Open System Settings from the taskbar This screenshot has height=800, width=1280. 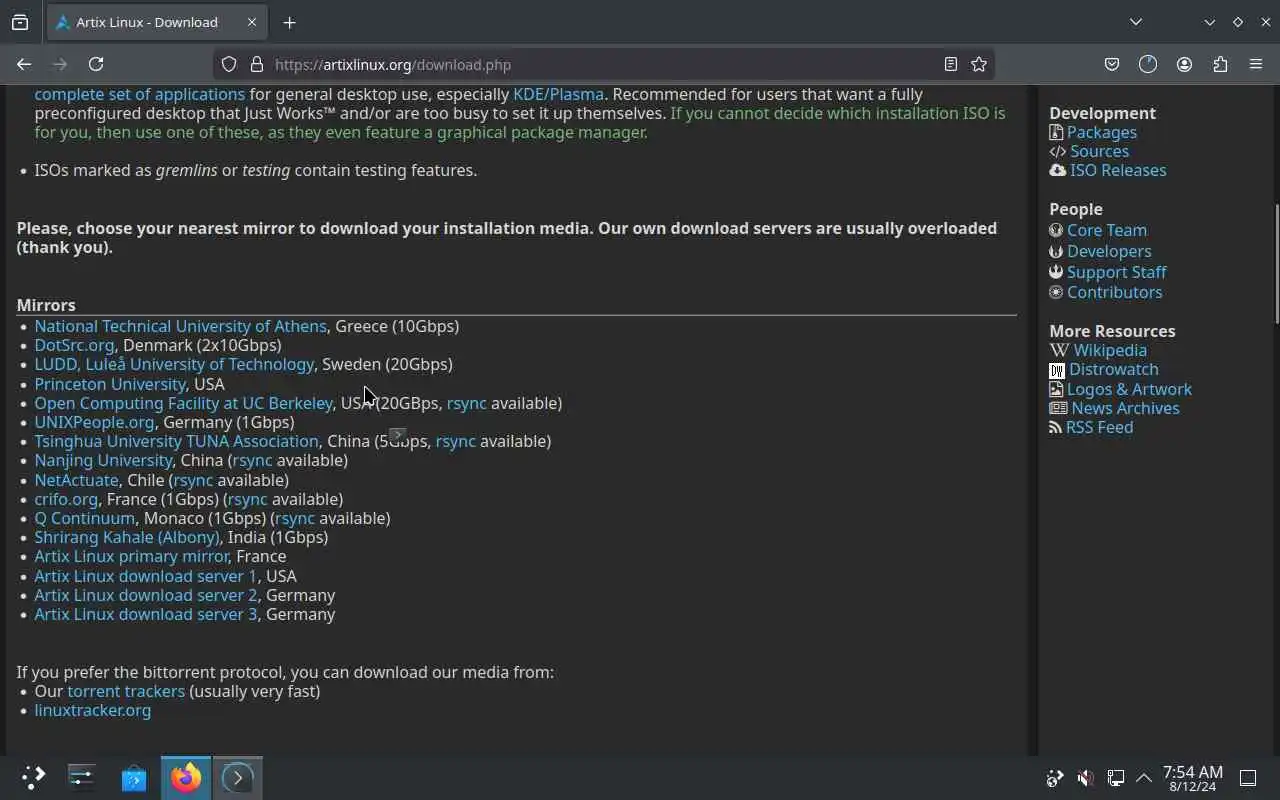pyautogui.click(x=82, y=778)
